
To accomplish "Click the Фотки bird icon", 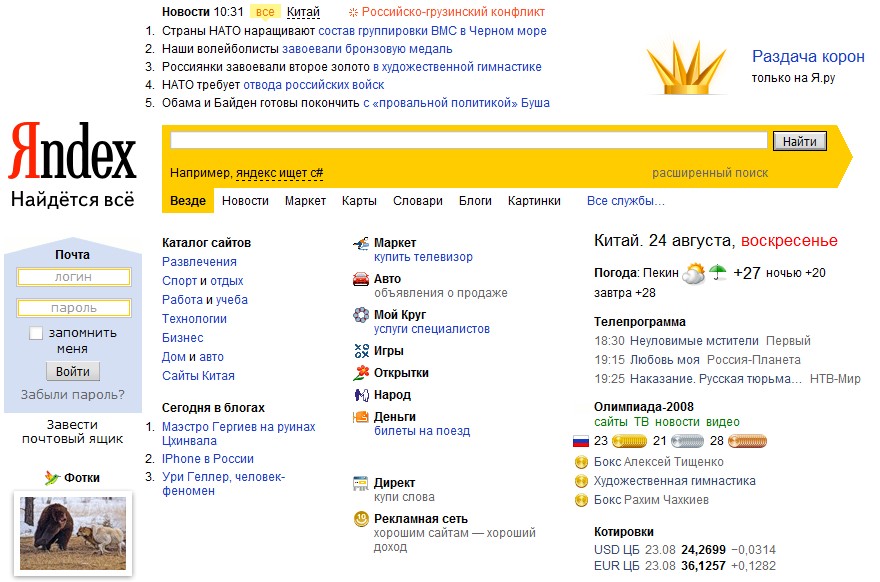I will click(52, 478).
